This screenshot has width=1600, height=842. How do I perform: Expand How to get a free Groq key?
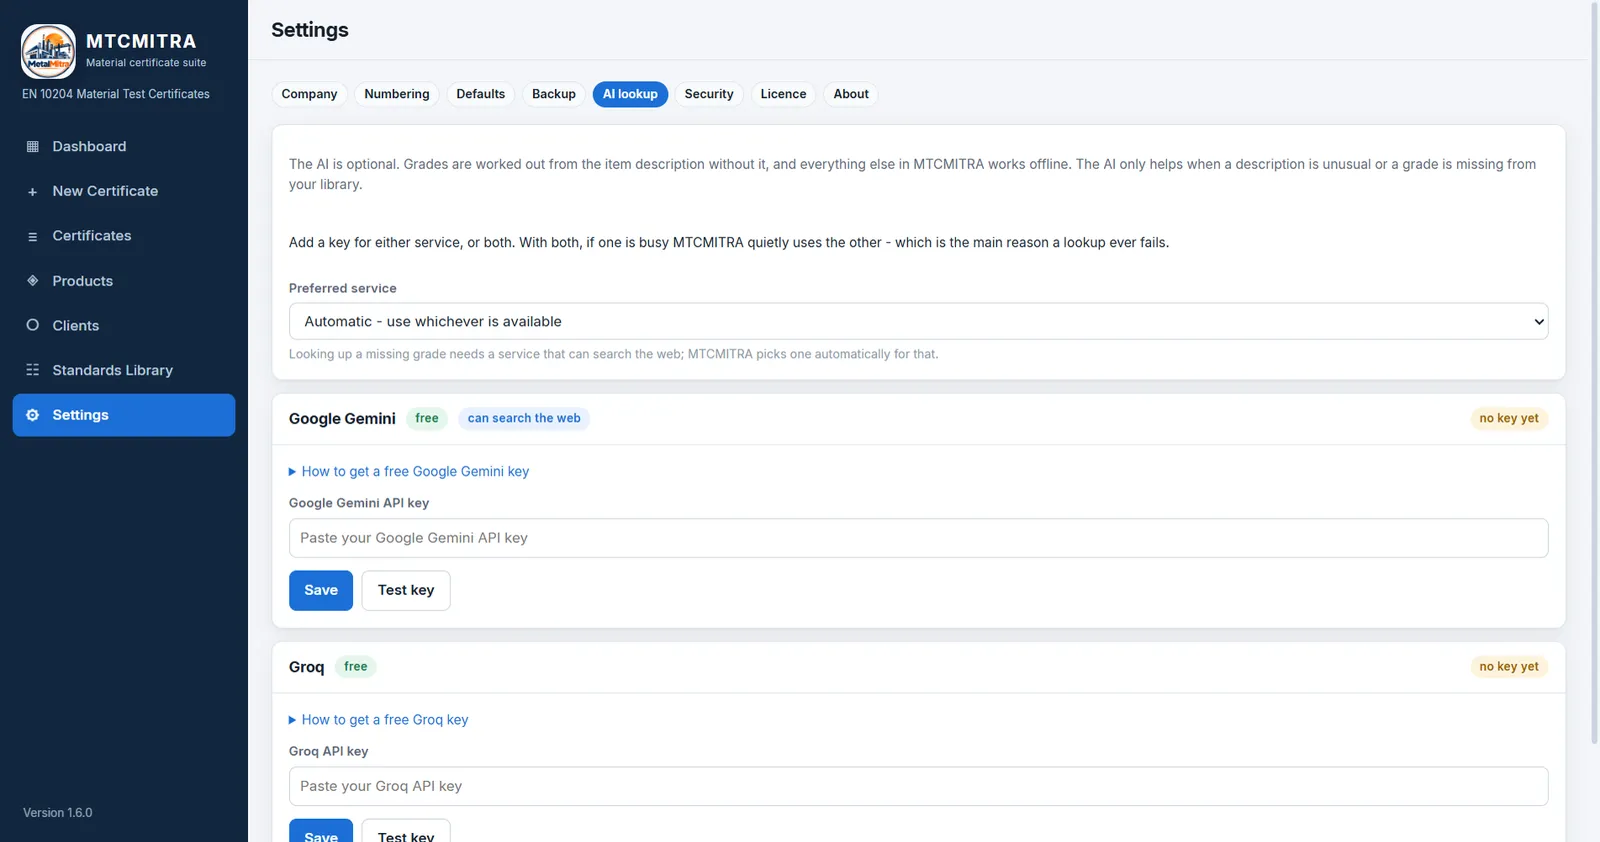pyautogui.click(x=378, y=720)
